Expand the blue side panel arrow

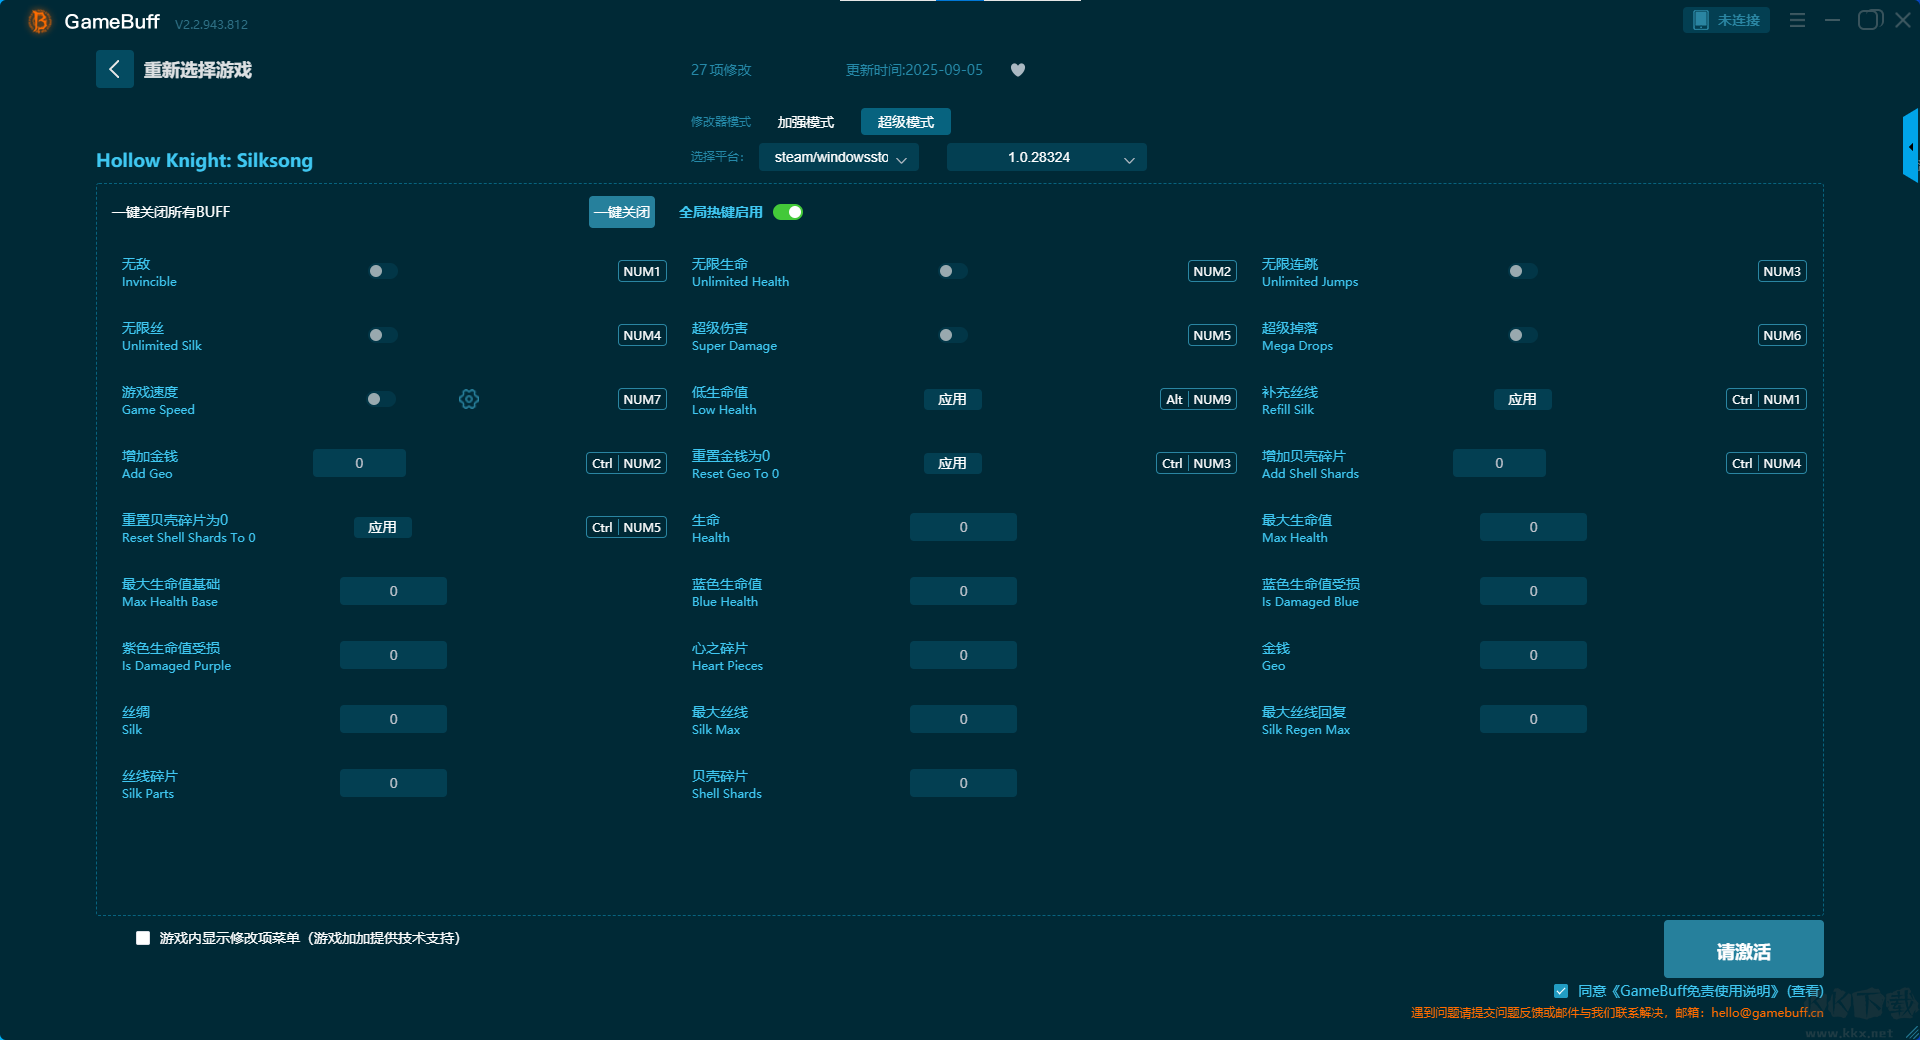pos(1910,146)
